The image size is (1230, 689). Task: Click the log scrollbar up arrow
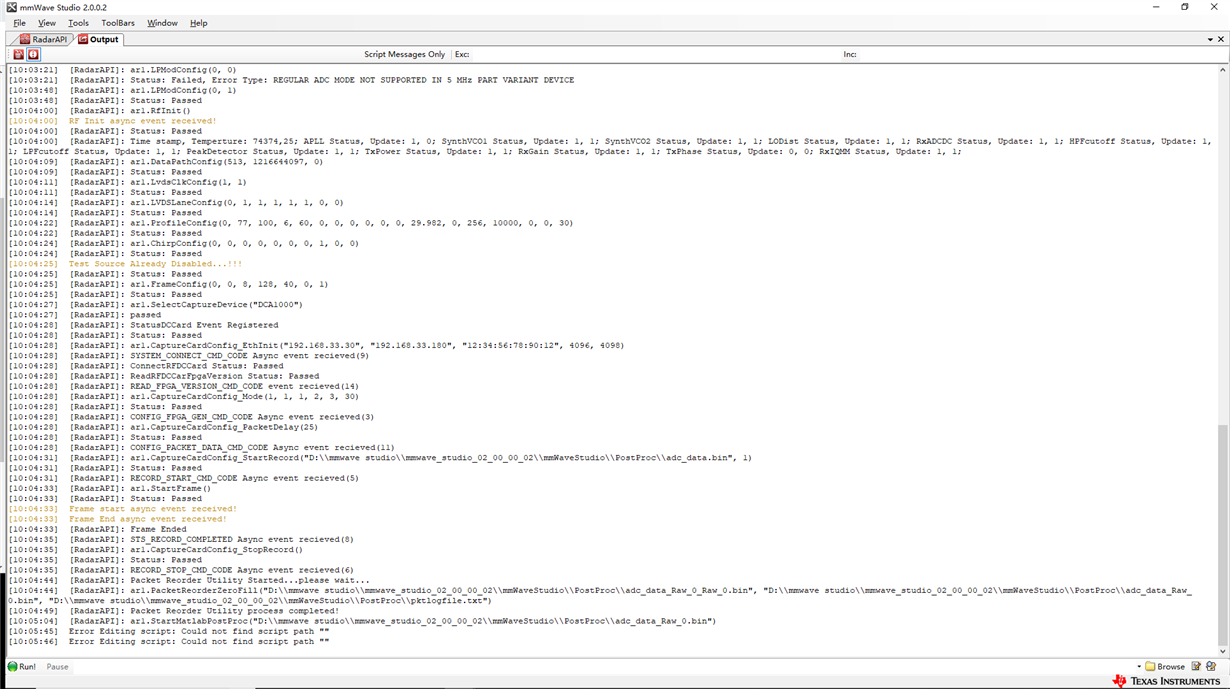1223,70
